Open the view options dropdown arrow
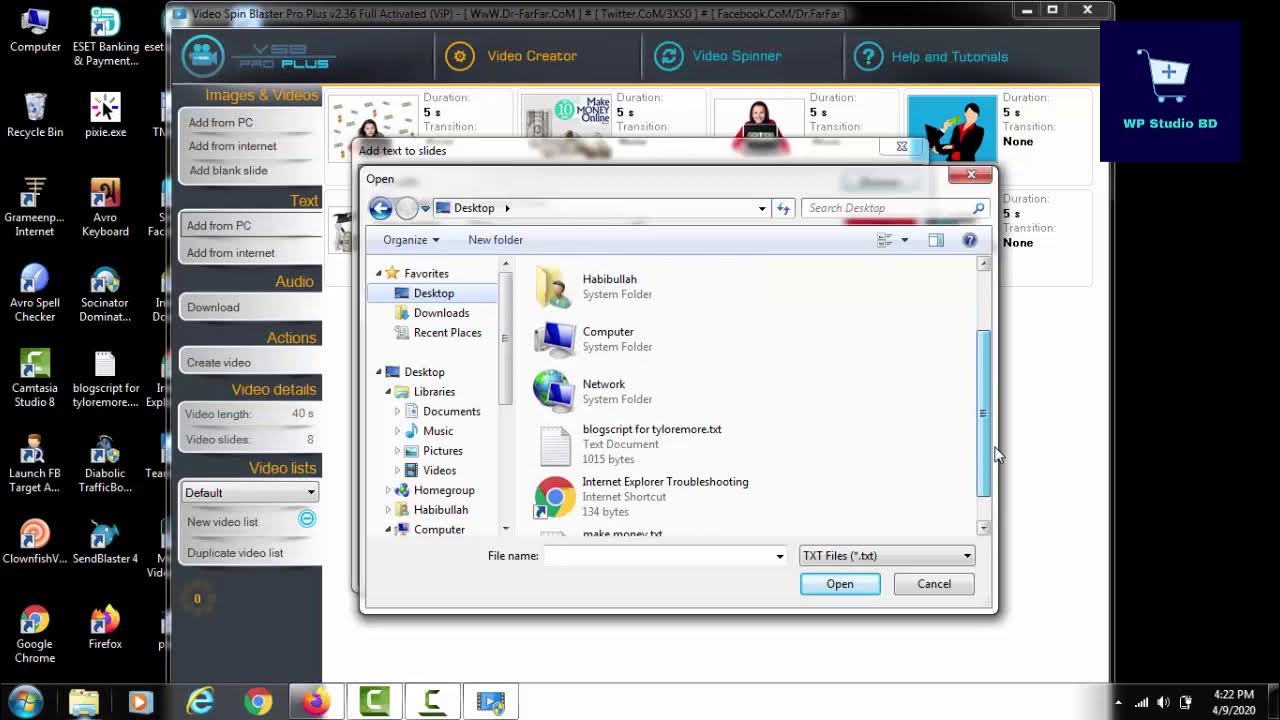The width and height of the screenshot is (1280, 720). (x=904, y=240)
